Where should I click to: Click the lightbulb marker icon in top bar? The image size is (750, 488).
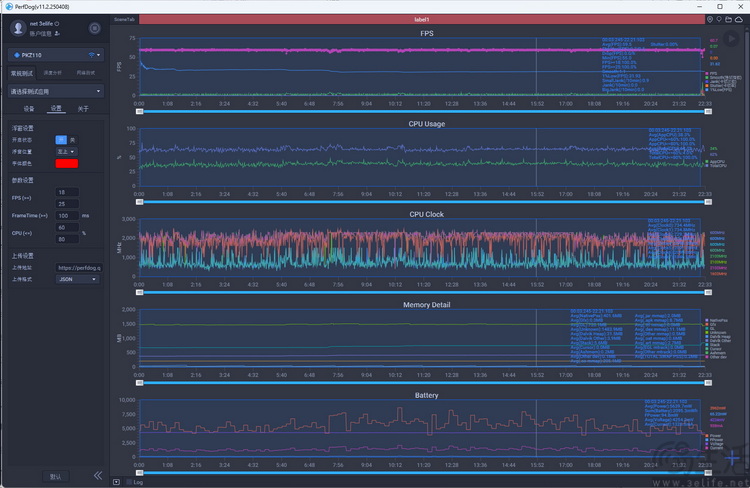click(x=719, y=20)
